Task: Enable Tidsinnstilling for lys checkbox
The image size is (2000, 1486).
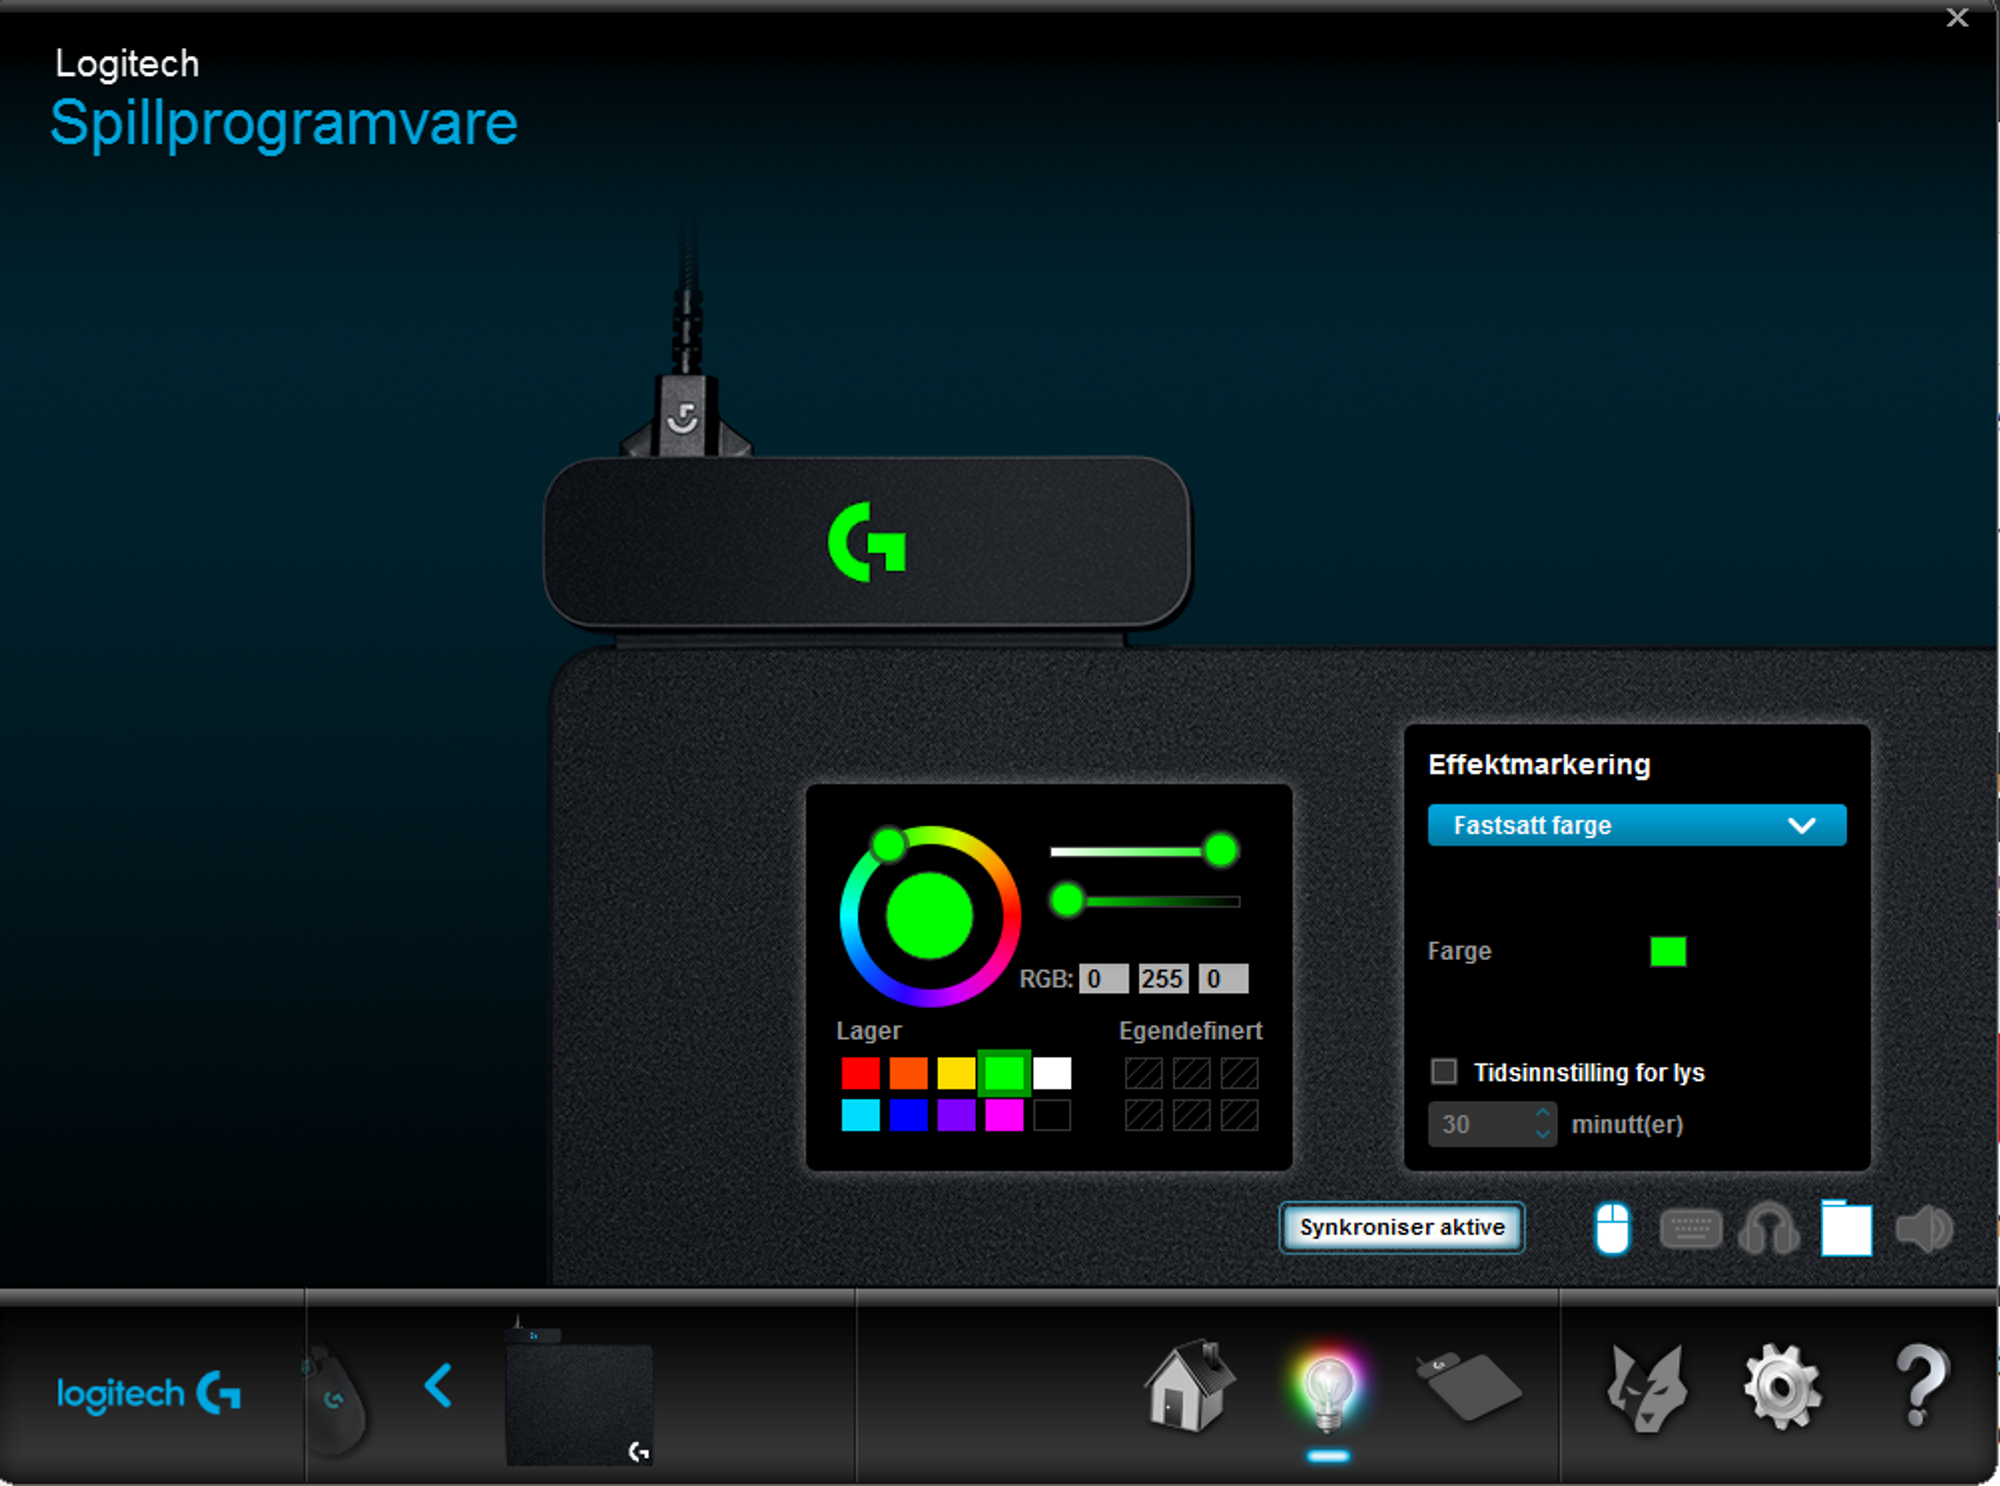Action: [x=1443, y=1072]
